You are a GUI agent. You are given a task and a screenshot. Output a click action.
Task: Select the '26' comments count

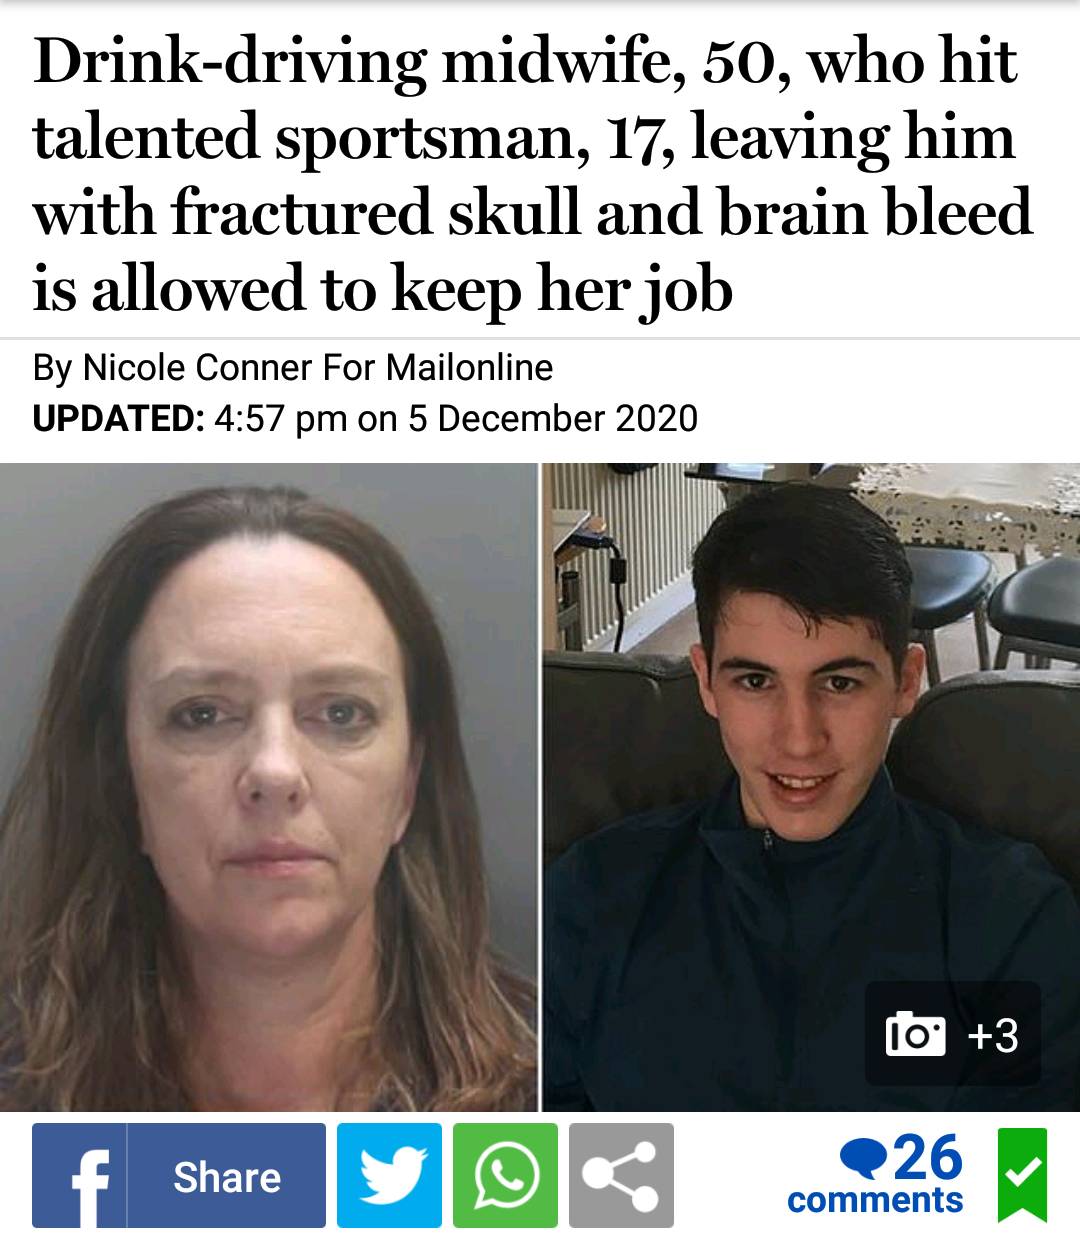pyautogui.click(x=926, y=1157)
